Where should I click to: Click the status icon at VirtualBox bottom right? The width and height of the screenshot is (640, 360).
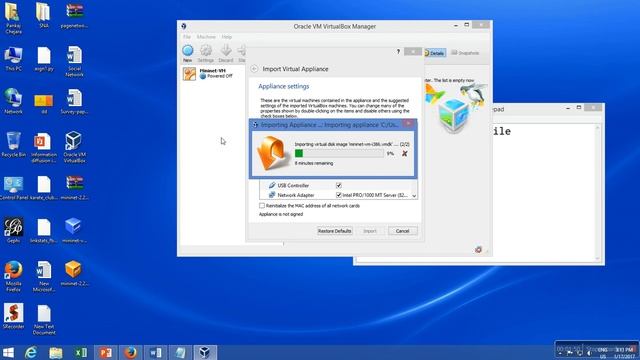tap(478, 250)
